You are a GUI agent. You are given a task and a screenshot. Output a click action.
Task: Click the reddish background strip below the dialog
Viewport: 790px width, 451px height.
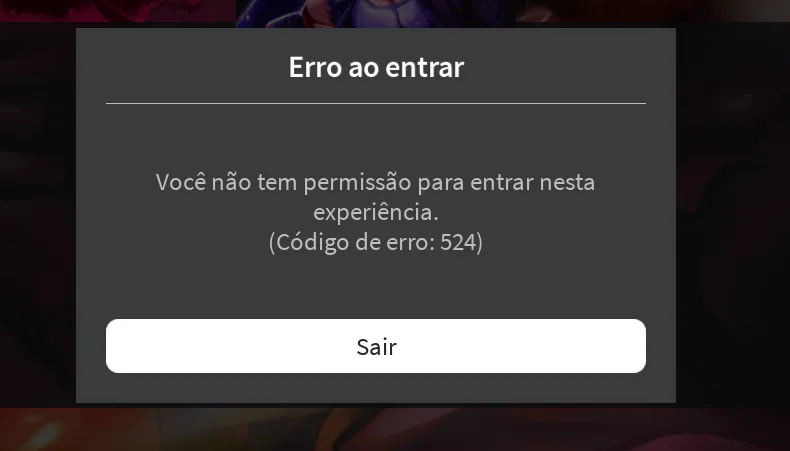click(x=395, y=428)
